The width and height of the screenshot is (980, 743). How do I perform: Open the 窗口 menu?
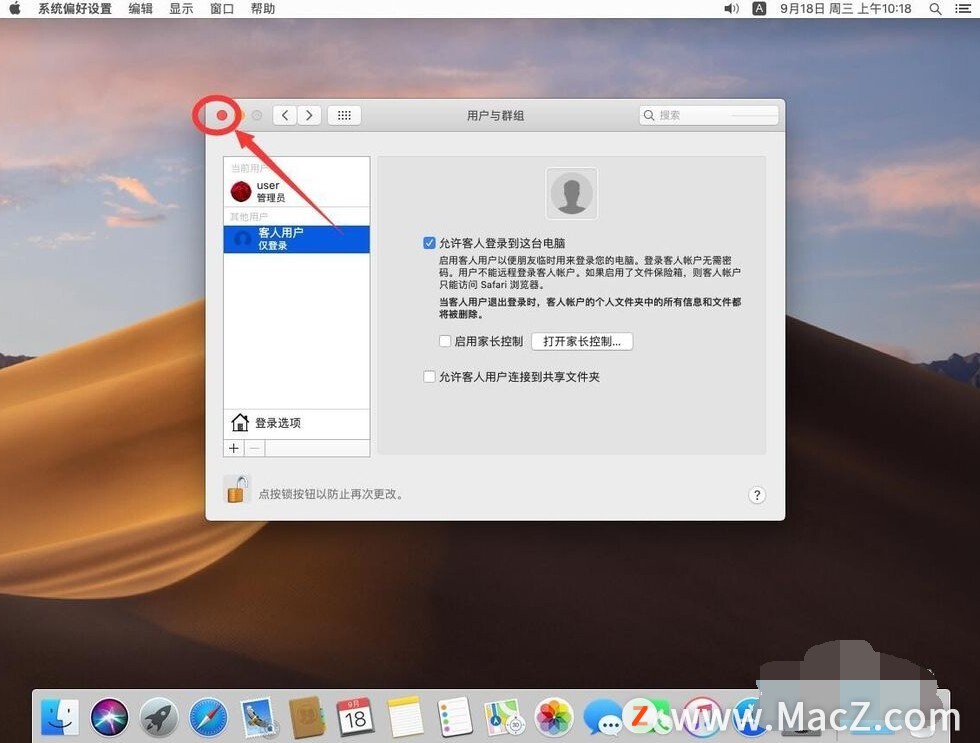pos(222,9)
